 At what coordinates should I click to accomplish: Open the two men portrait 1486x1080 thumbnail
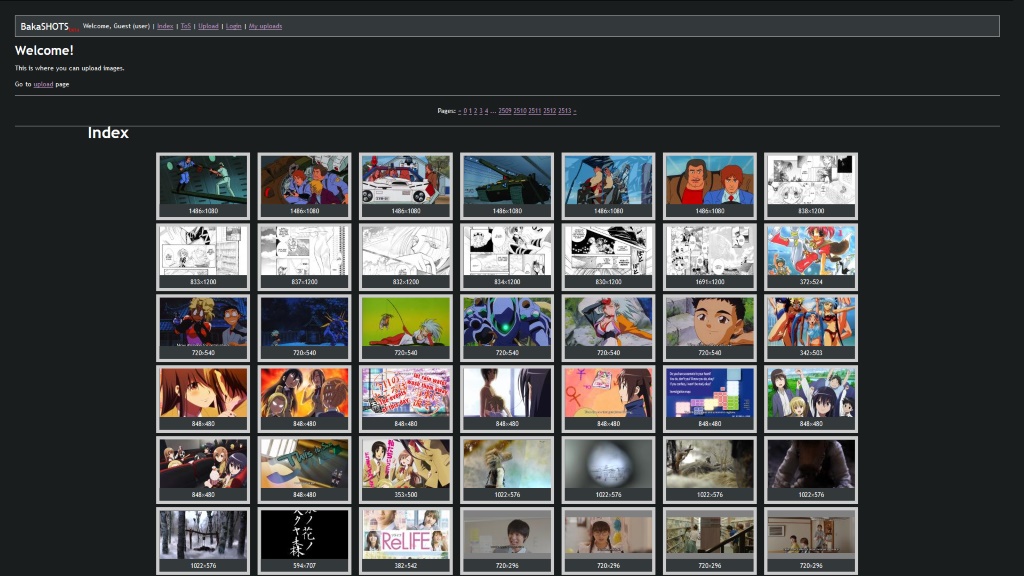point(709,185)
